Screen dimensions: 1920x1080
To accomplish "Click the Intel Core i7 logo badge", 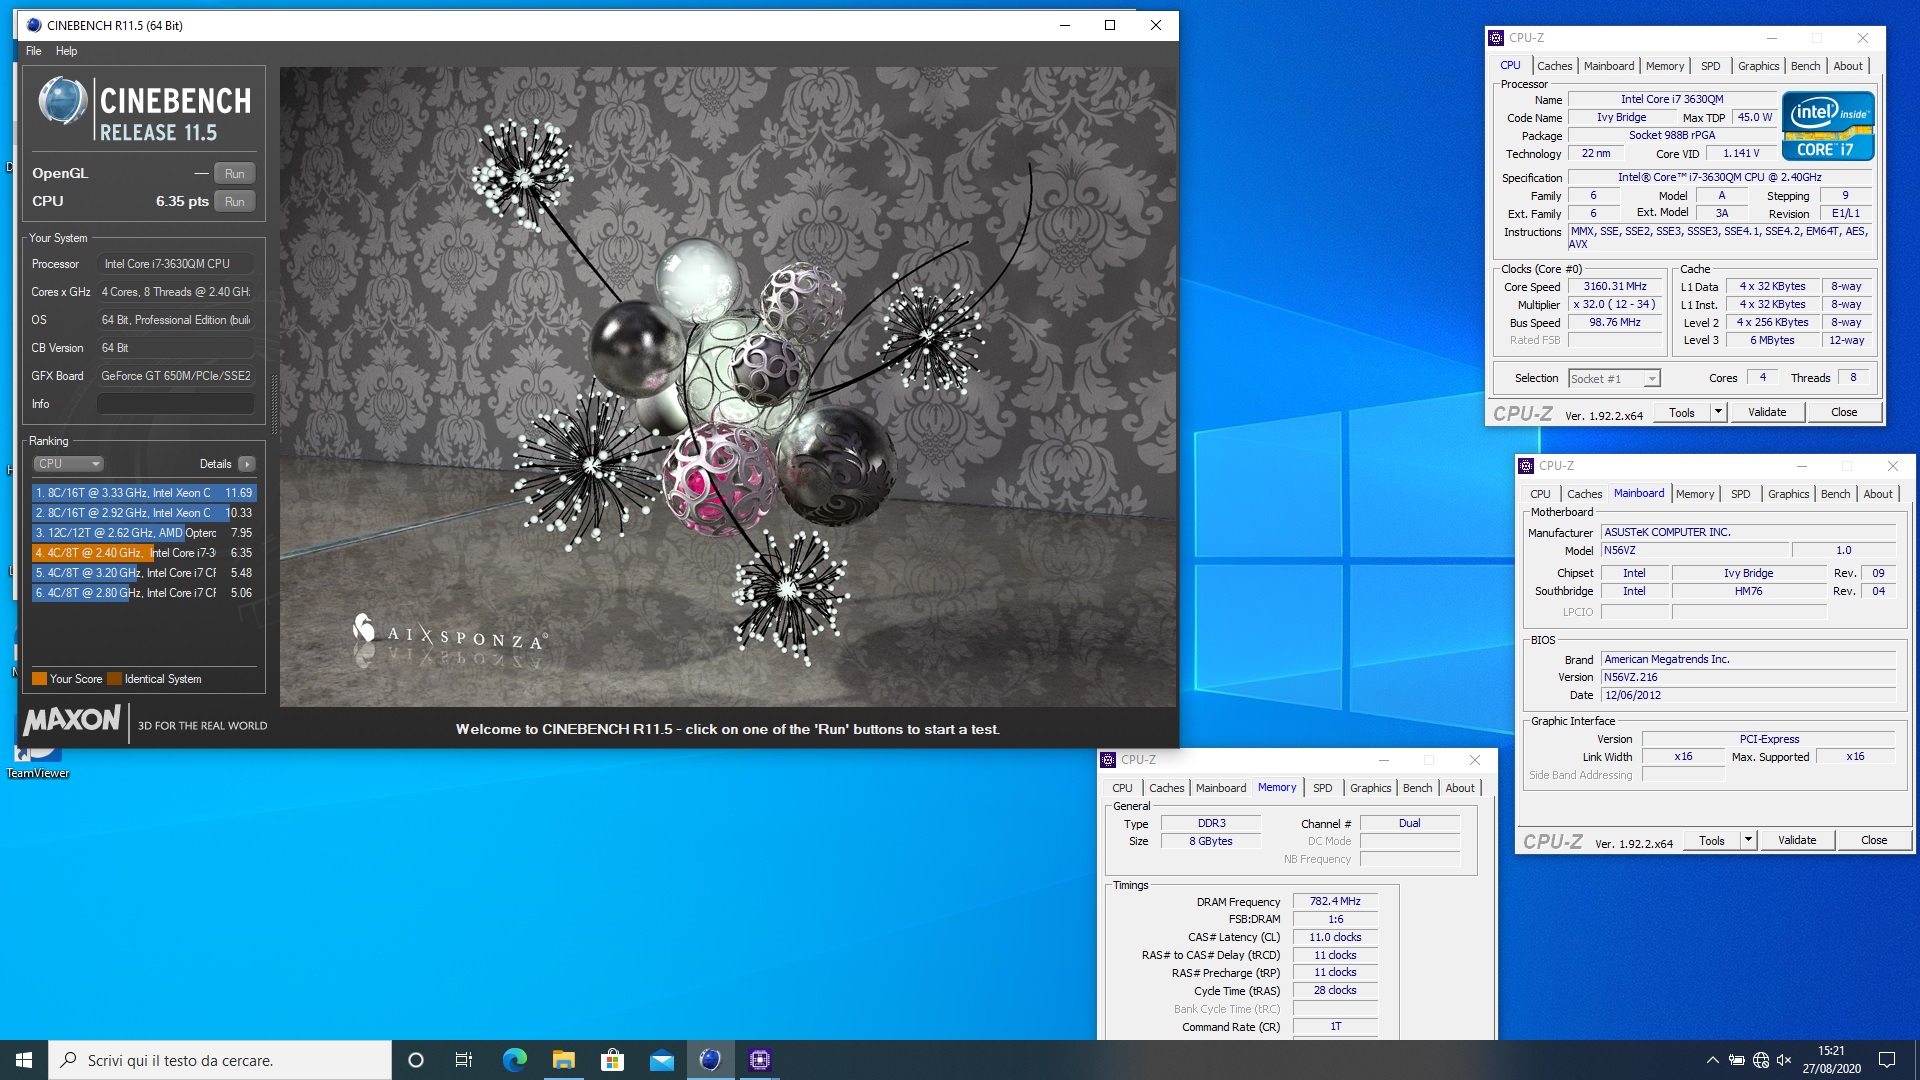I will pyautogui.click(x=1826, y=126).
